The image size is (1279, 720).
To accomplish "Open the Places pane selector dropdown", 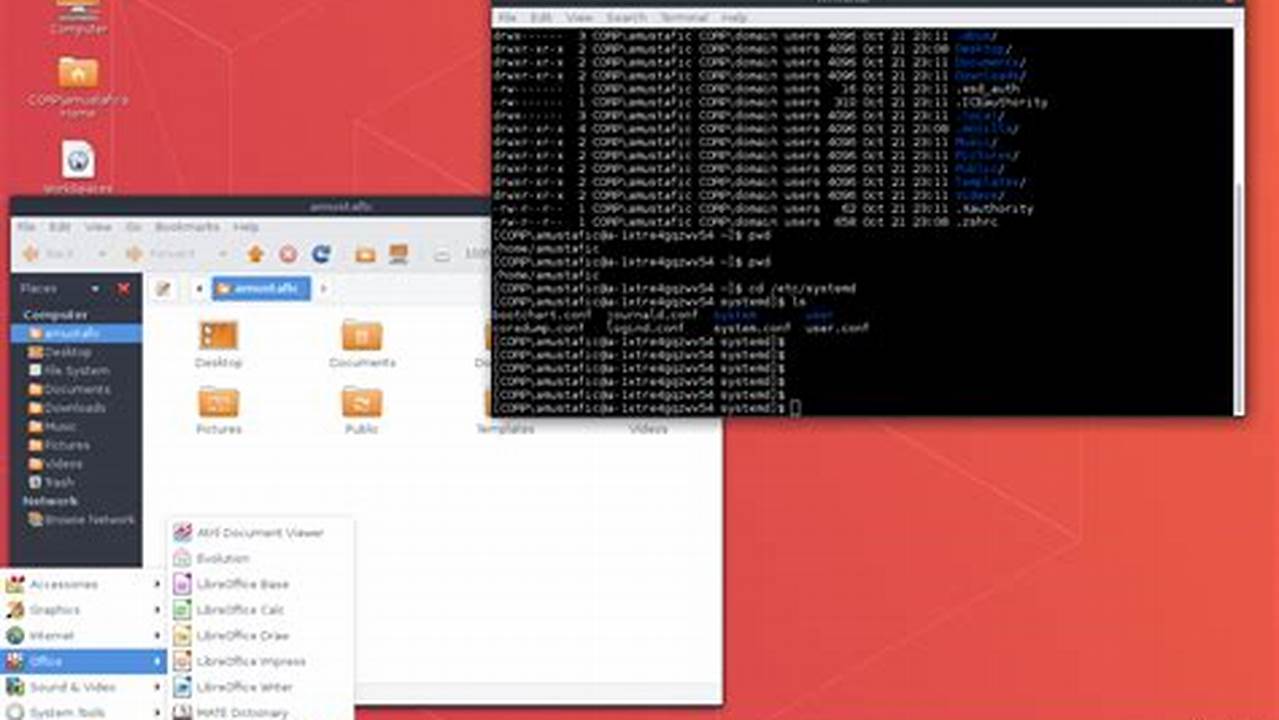I will point(94,288).
